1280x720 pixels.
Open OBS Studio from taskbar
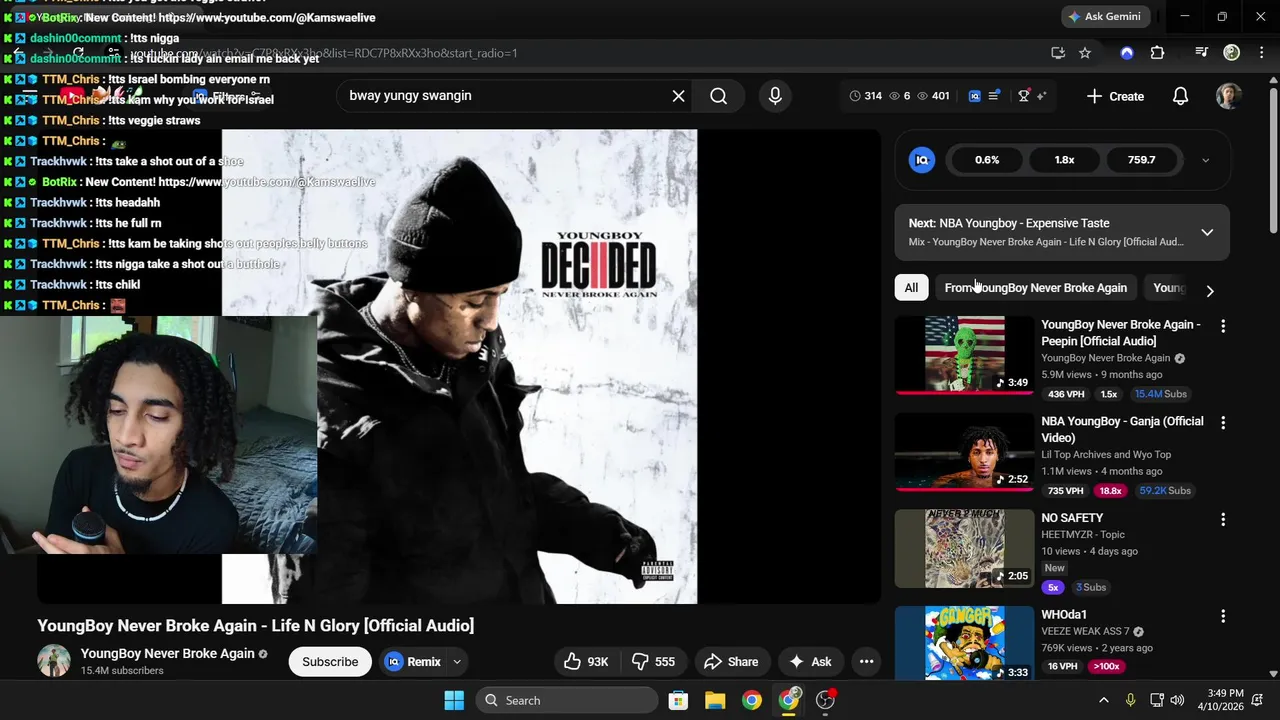click(x=826, y=700)
